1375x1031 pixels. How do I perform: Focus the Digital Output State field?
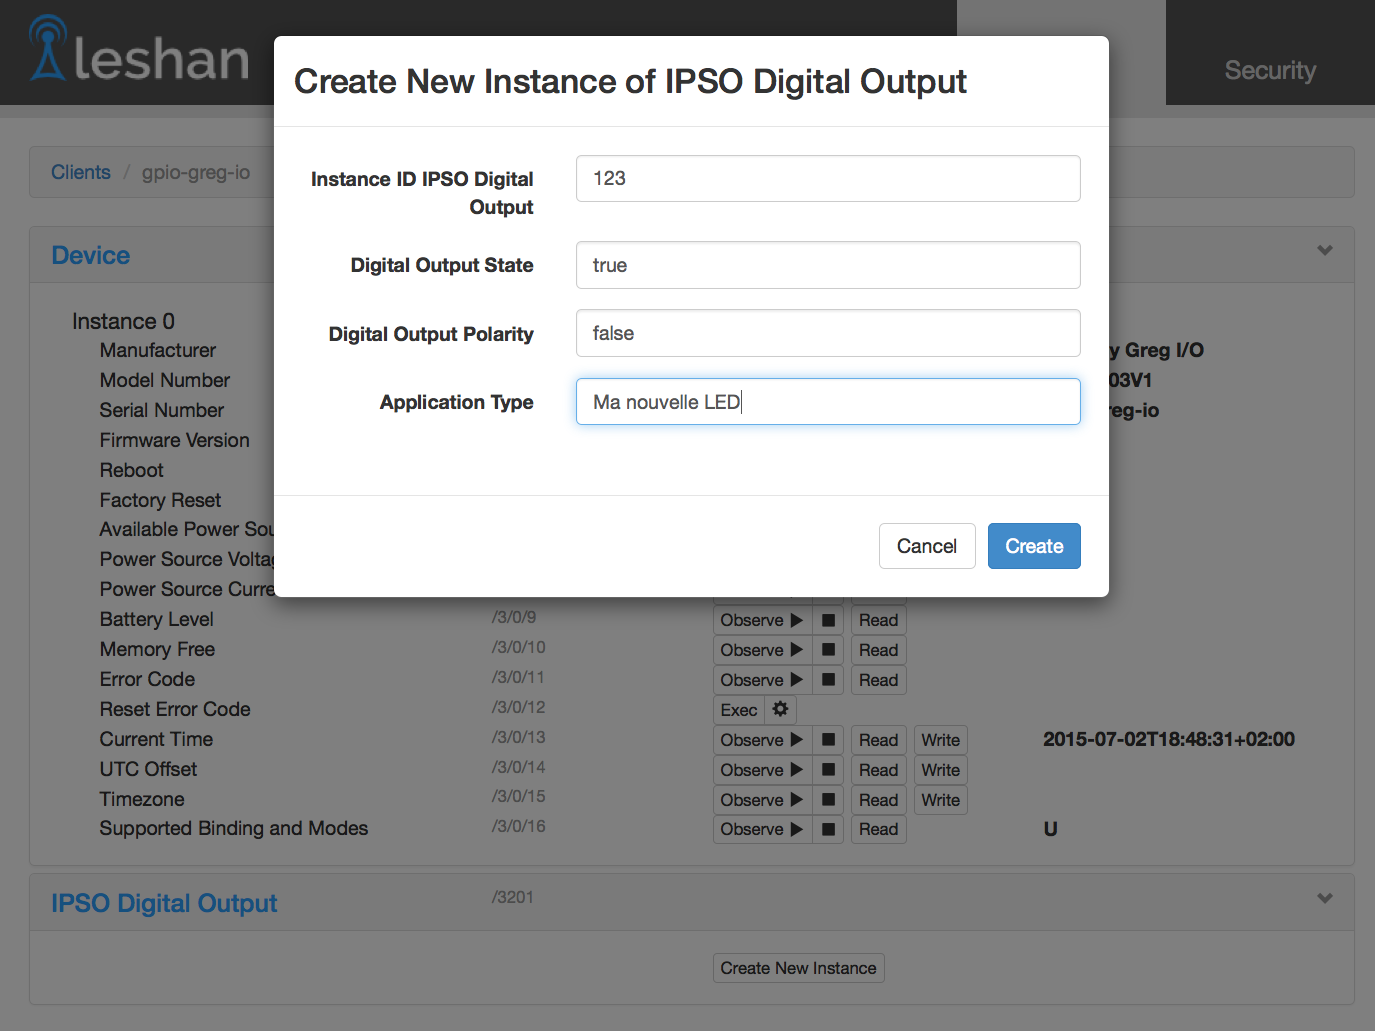[828, 265]
